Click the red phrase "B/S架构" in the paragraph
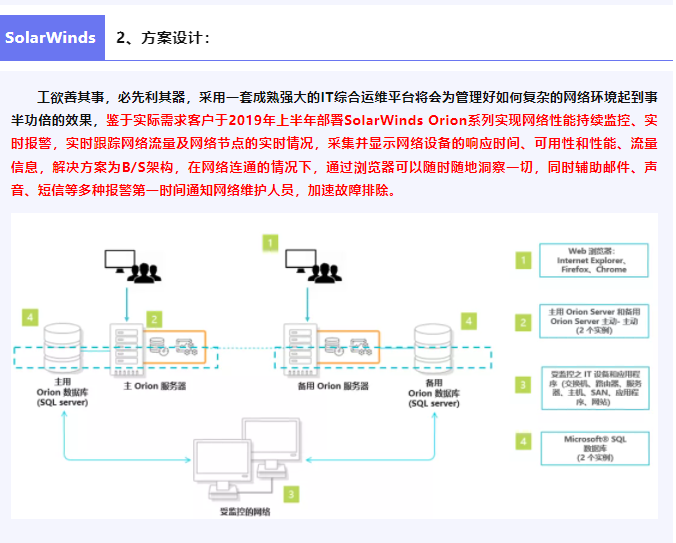Screen dimensions: 676x543 click(147, 167)
